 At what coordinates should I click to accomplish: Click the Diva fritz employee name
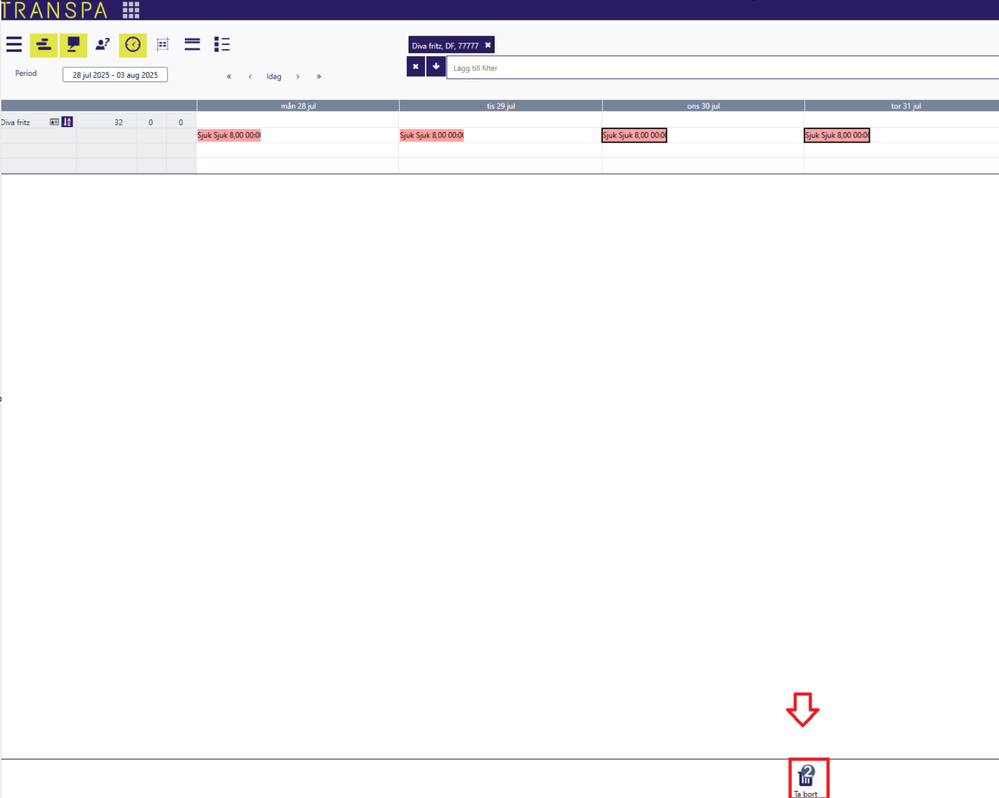pyautogui.click(x=15, y=122)
